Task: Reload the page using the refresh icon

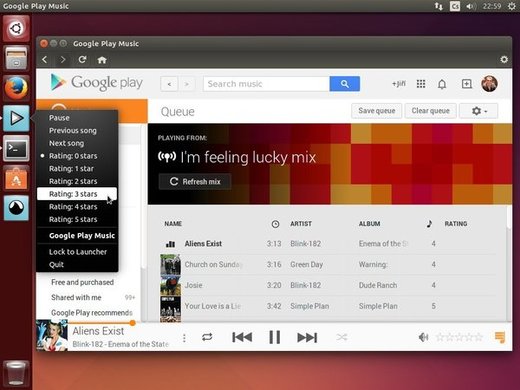Action: (x=82, y=60)
